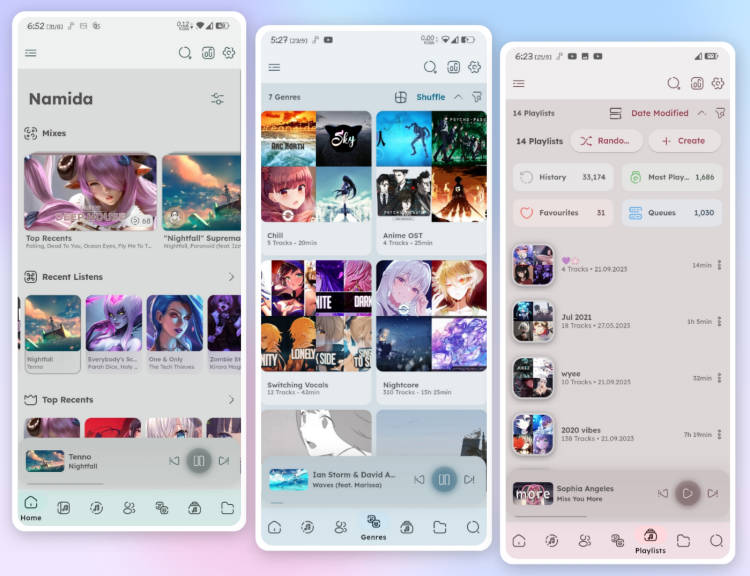Open Most Played playlist card
750x576 pixels.
click(x=672, y=177)
